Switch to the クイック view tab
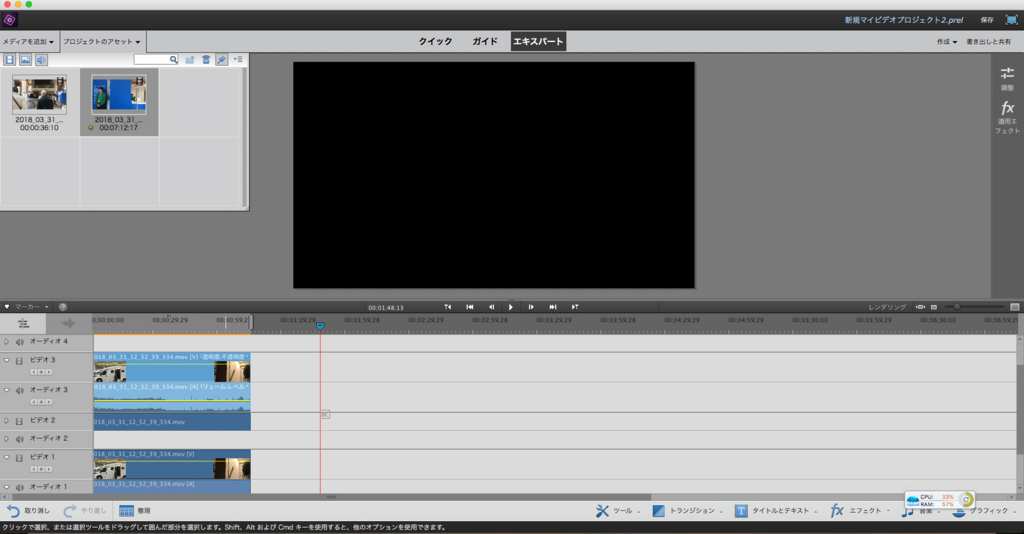Image resolution: width=1024 pixels, height=534 pixels. click(x=435, y=41)
